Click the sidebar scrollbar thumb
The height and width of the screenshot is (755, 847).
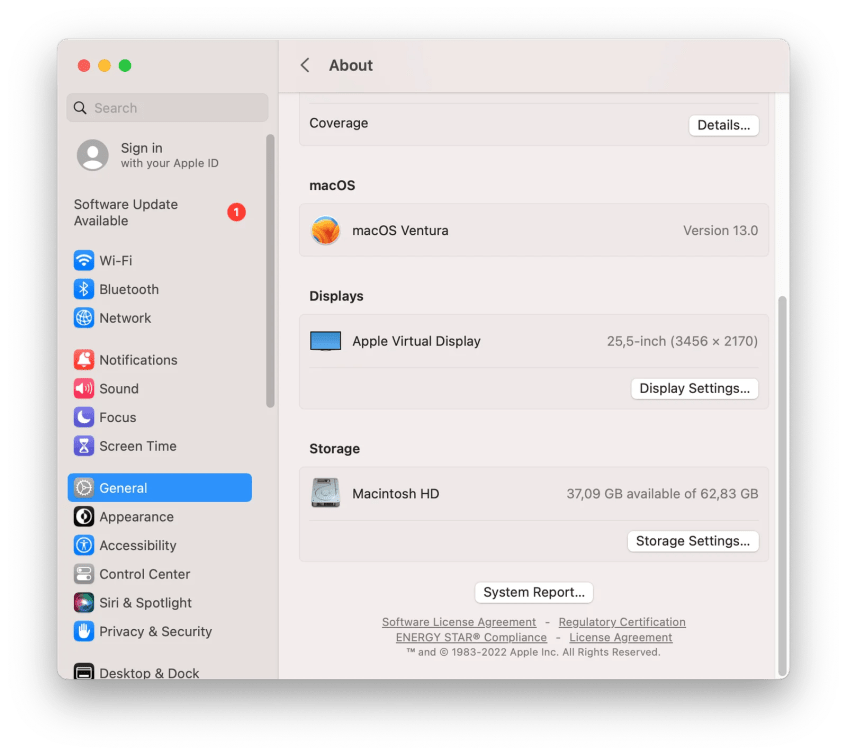pyautogui.click(x=270, y=271)
